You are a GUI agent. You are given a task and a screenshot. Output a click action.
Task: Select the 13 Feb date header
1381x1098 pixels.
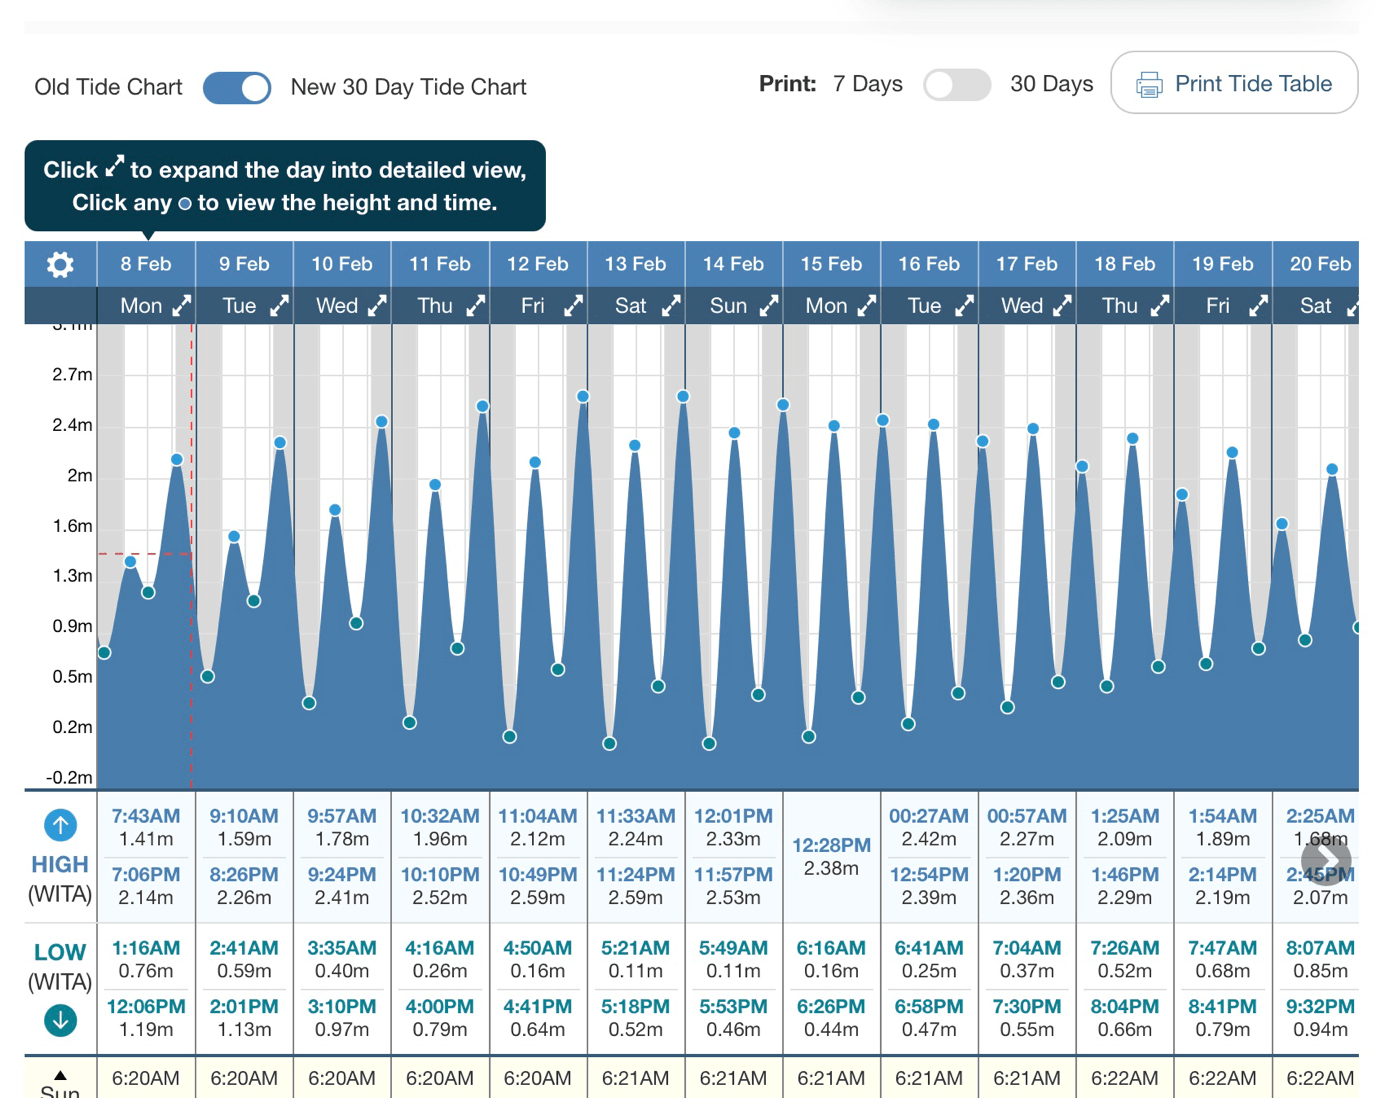click(x=635, y=265)
